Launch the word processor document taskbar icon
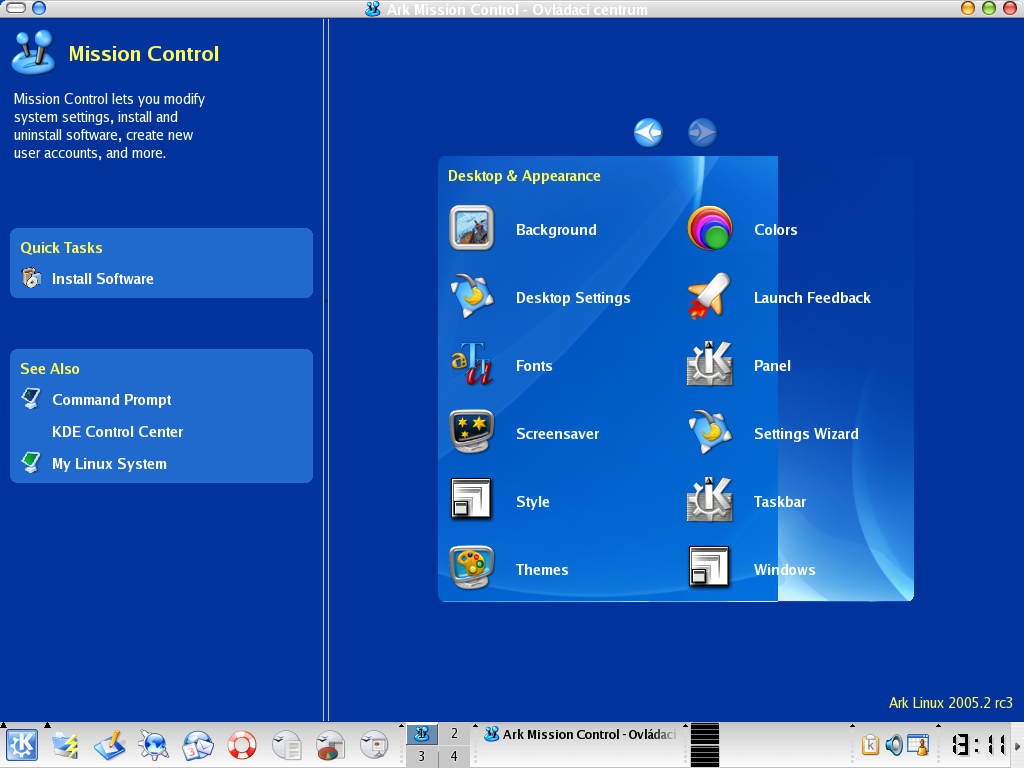1024x768 pixels. (x=286, y=745)
